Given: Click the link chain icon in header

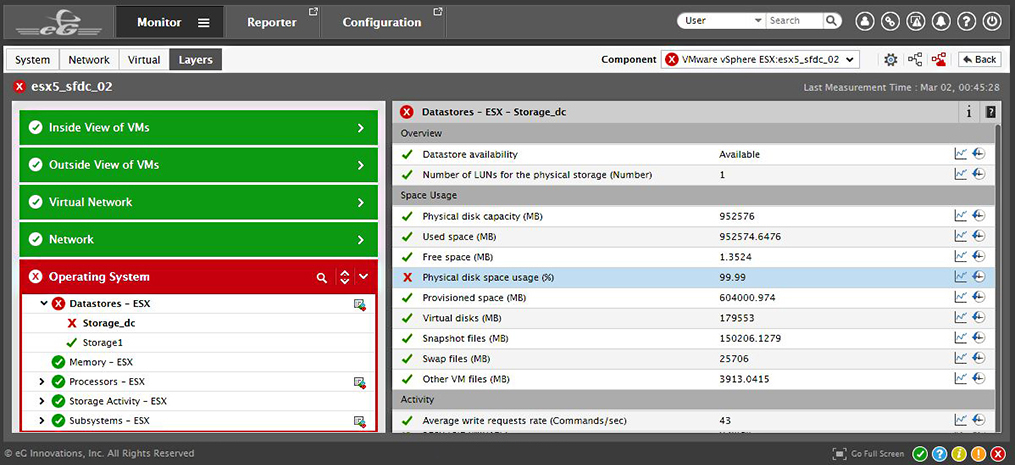Looking at the screenshot, I should (890, 21).
